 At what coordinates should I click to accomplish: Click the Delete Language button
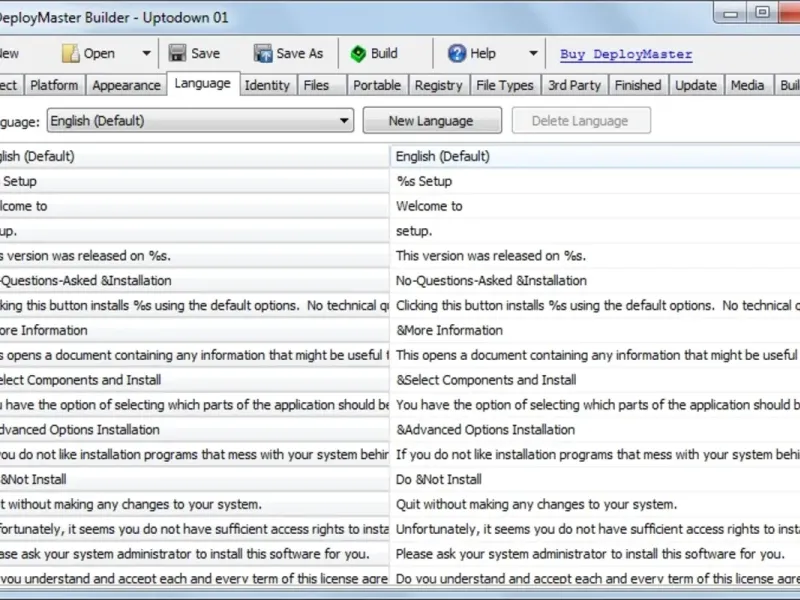tap(581, 121)
